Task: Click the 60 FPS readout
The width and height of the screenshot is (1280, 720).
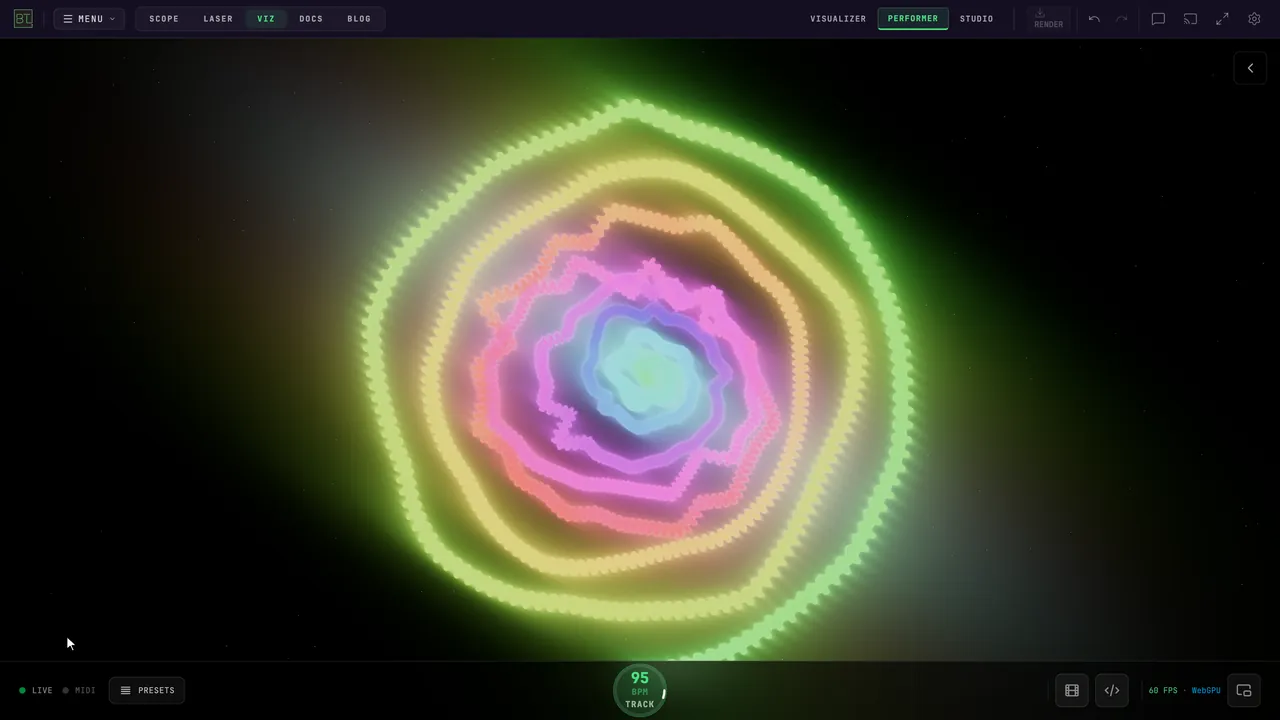Action: pyautogui.click(x=1163, y=690)
